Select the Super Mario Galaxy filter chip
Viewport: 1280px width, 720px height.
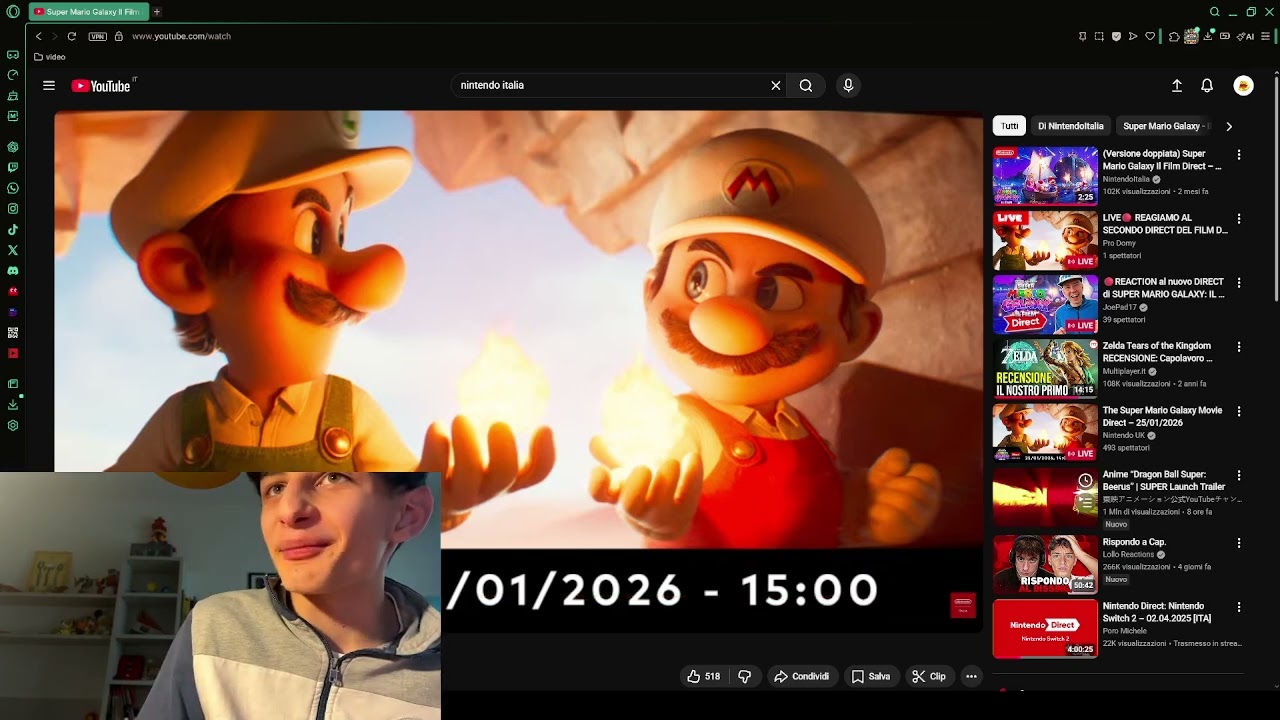coord(1164,126)
